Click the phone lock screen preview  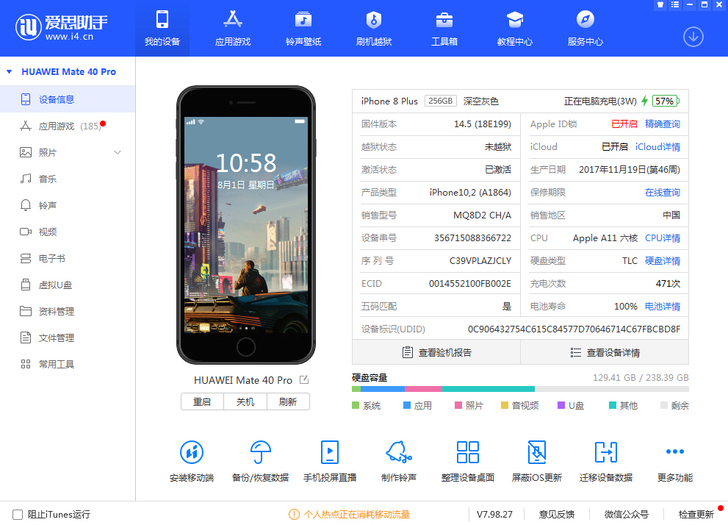(x=246, y=225)
